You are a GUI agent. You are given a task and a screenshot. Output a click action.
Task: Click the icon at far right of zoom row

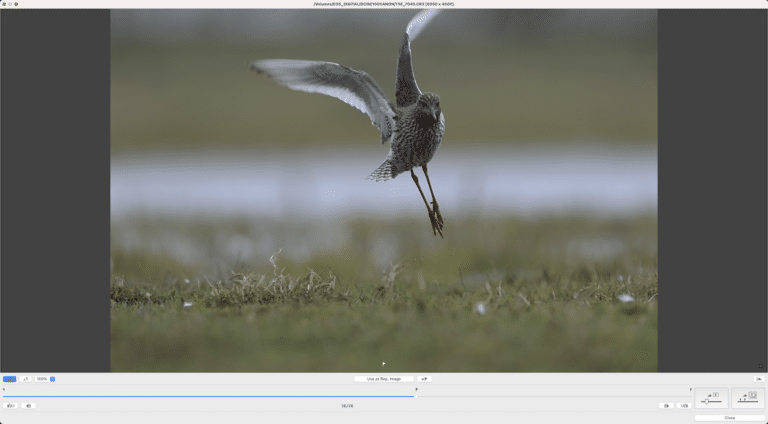[x=759, y=379]
